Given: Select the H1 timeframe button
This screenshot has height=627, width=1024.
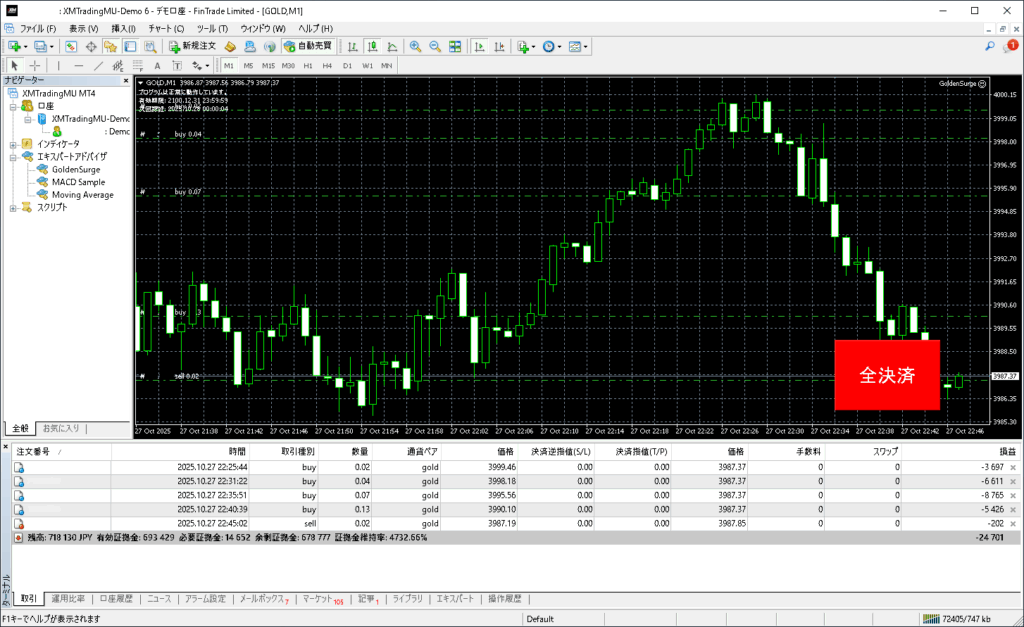Looking at the screenshot, I should point(307,66).
